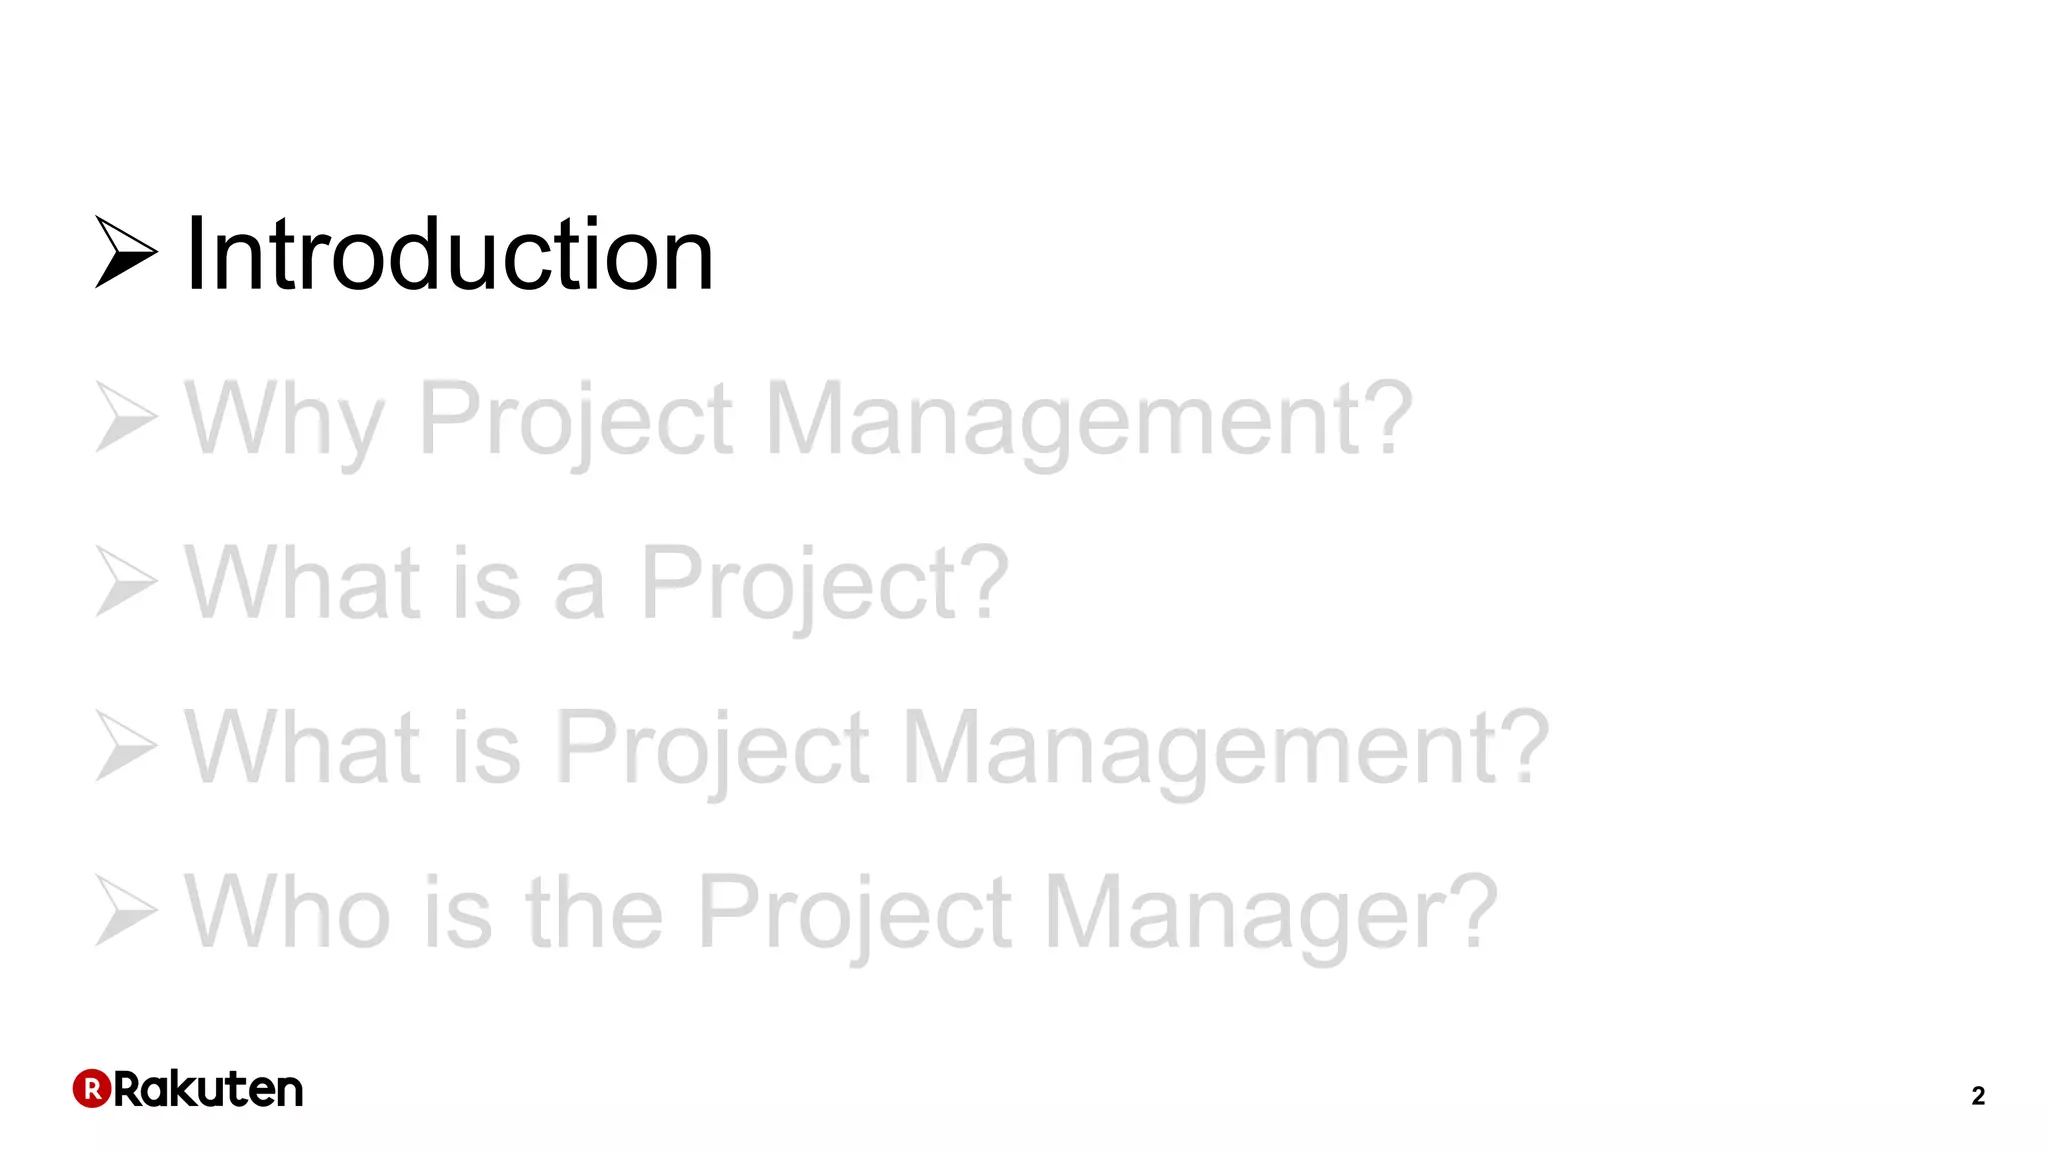This screenshot has height=1152, width=2048.
Task: Select the What is Project Management? line
Action: (x=866, y=749)
